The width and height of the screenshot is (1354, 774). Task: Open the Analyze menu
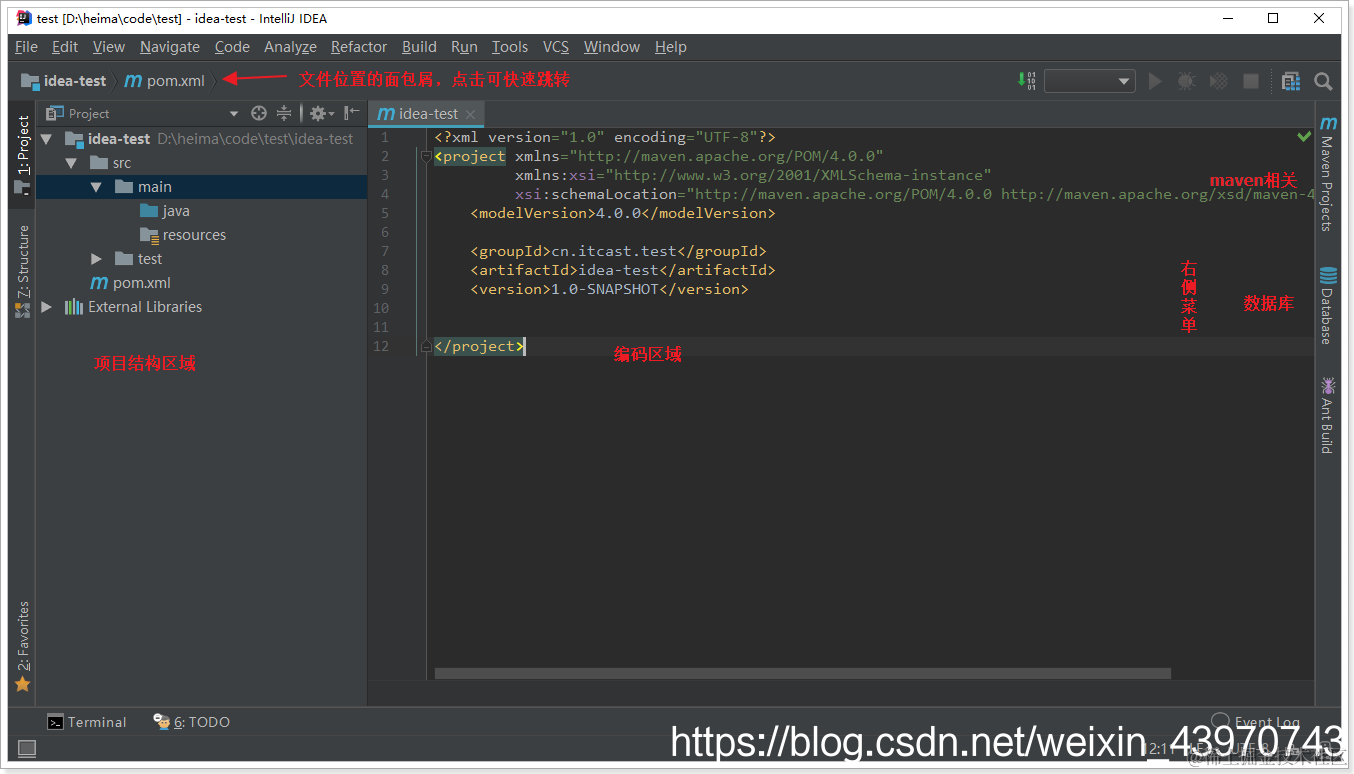click(x=290, y=47)
